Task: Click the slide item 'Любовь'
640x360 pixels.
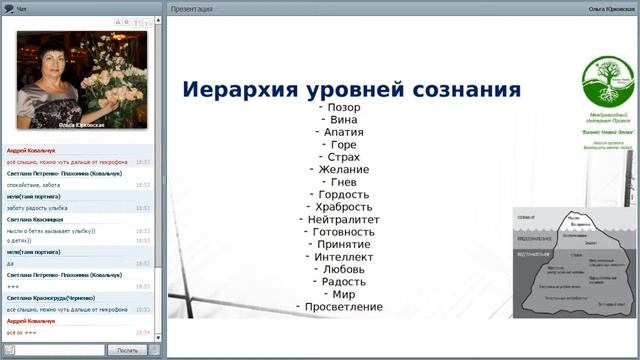Action: coord(344,269)
